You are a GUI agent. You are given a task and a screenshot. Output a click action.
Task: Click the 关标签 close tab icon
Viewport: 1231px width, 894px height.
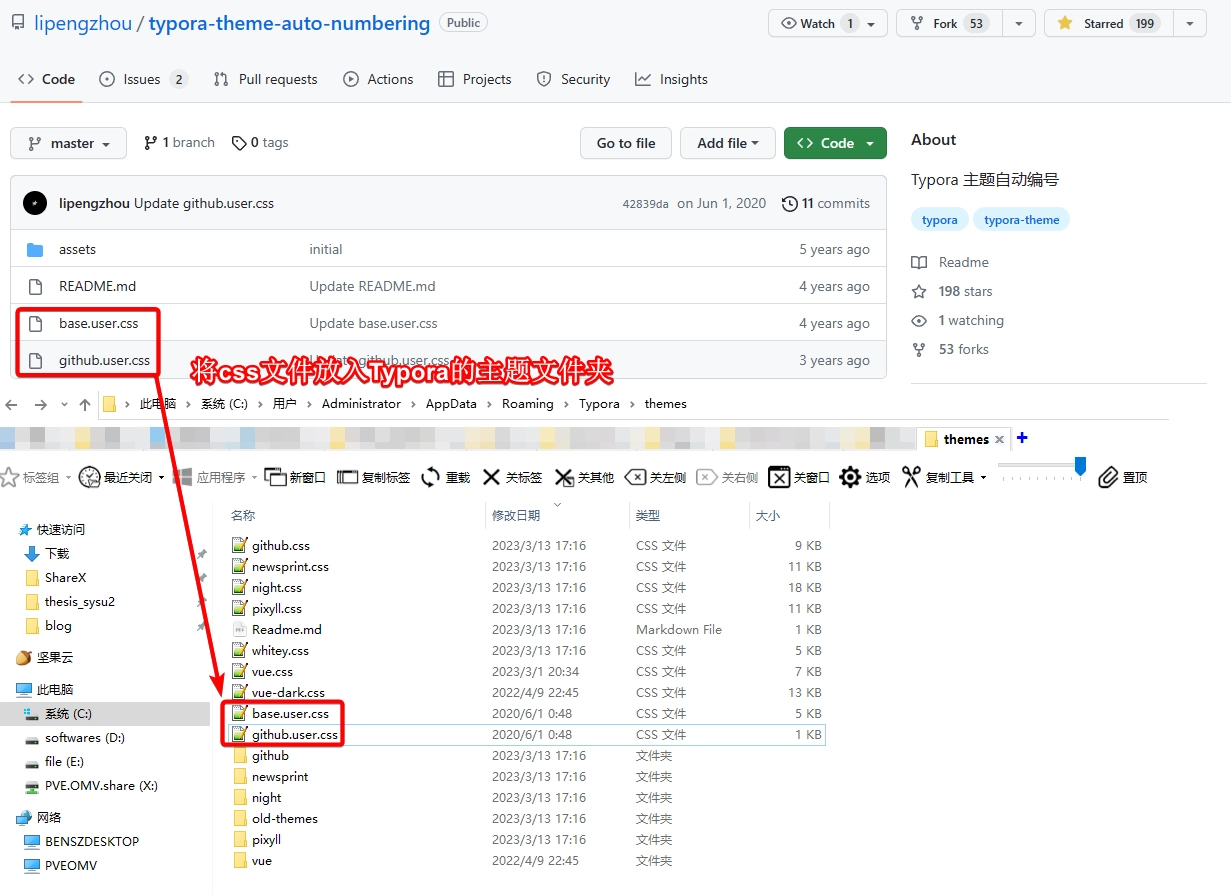(491, 477)
